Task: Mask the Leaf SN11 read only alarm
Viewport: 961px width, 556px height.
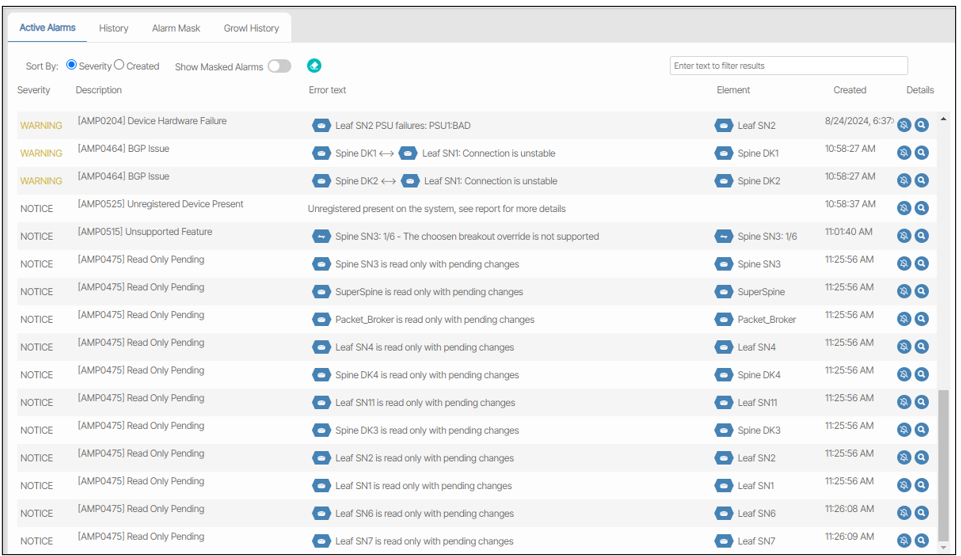Action: tap(904, 402)
